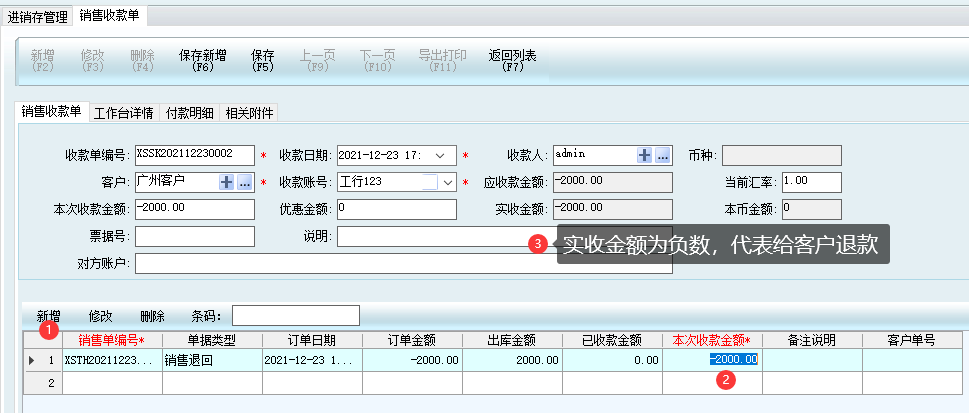
Task: Click 保存新增 (F6) toolbar button
Action: [203, 61]
